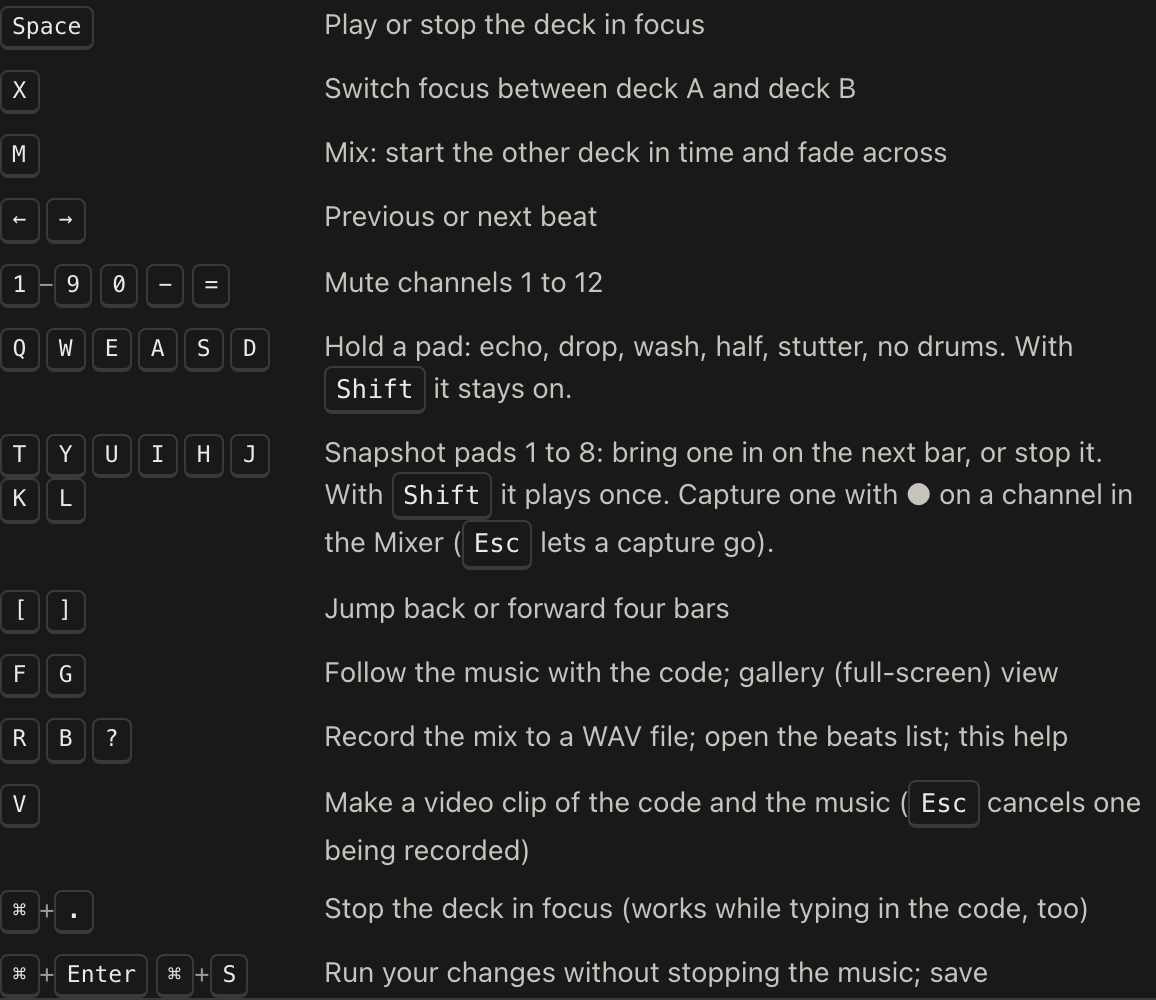Viewport: 1156px width, 1000px height.
Task: Click the R key cap
Action: pyautogui.click(x=19, y=740)
